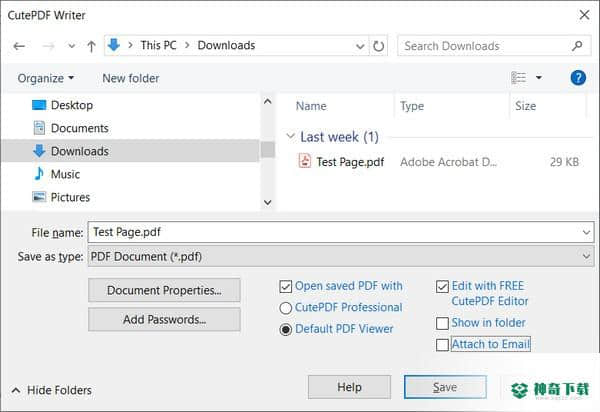The image size is (600, 412).
Task: Sort files by the Name column
Action: tap(311, 106)
